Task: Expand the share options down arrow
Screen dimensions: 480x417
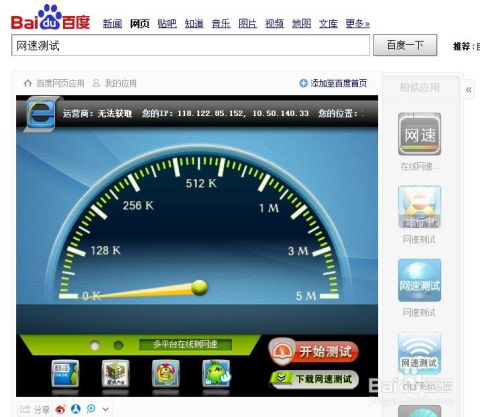Action: click(x=106, y=409)
